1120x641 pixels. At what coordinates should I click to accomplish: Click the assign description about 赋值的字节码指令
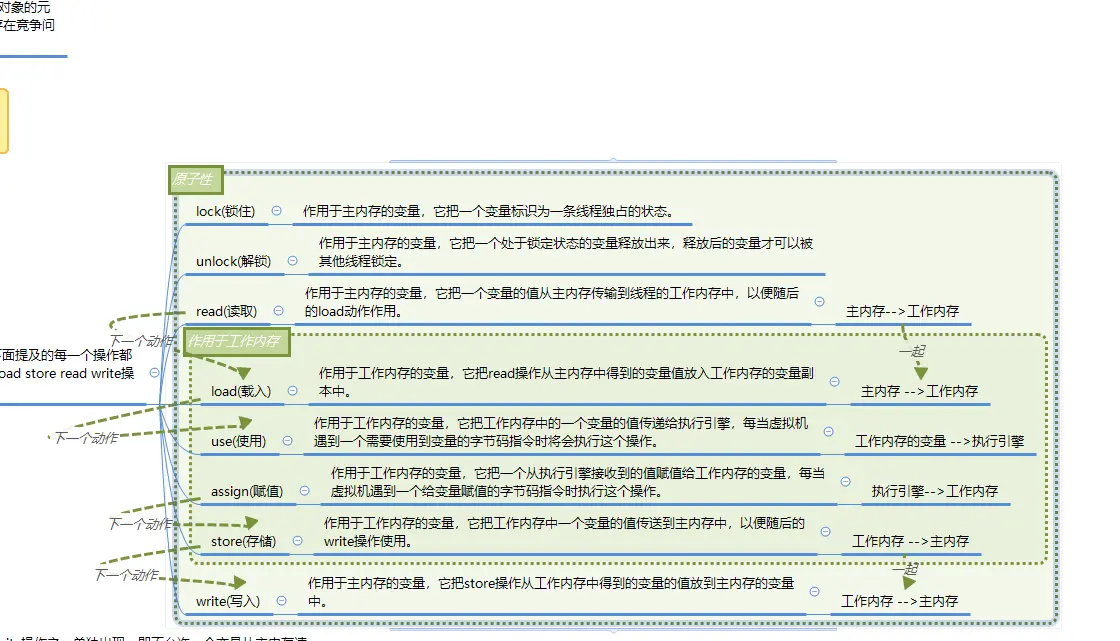click(x=578, y=482)
